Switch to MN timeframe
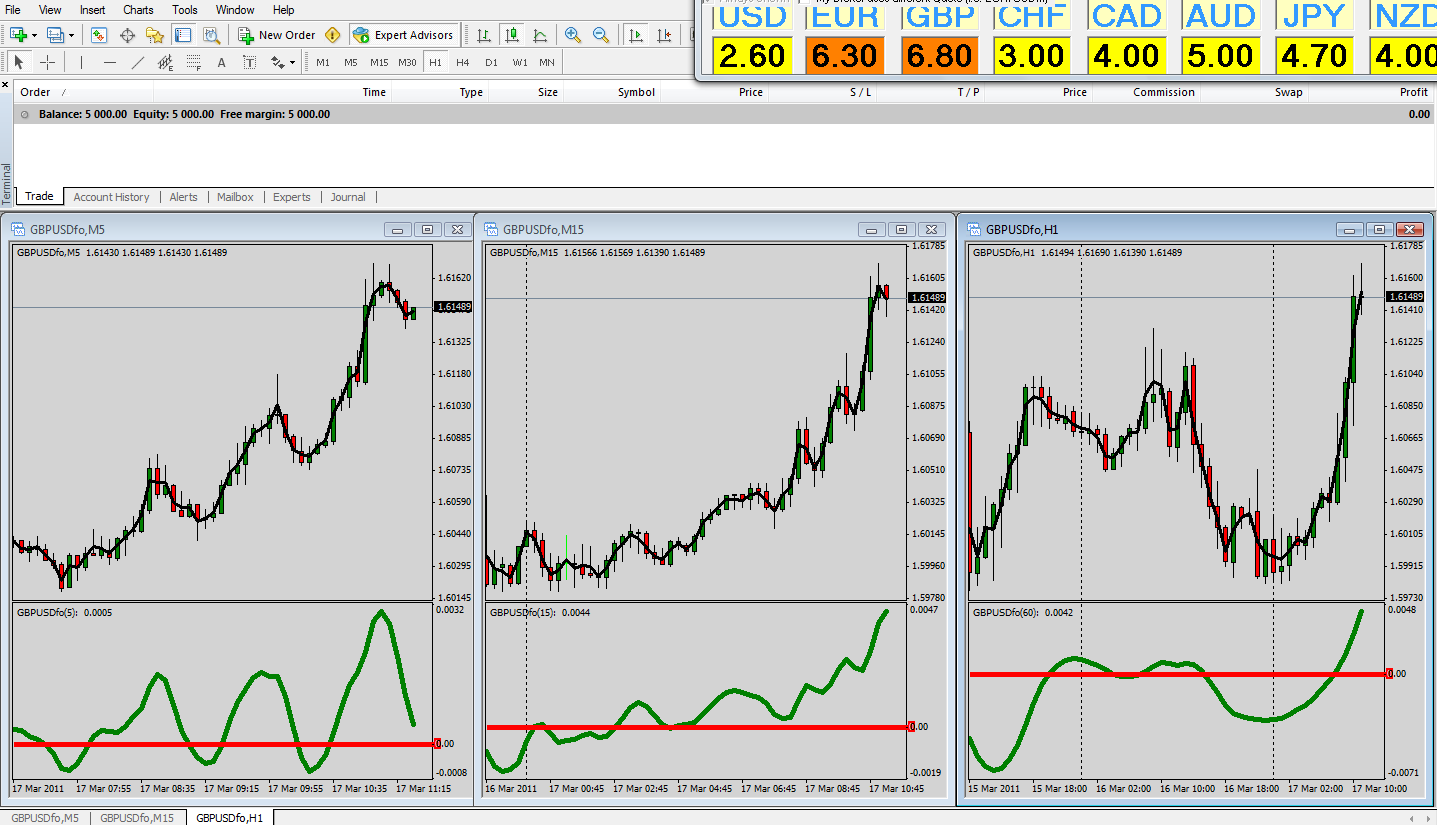This screenshot has width=1437, height=825. [547, 62]
